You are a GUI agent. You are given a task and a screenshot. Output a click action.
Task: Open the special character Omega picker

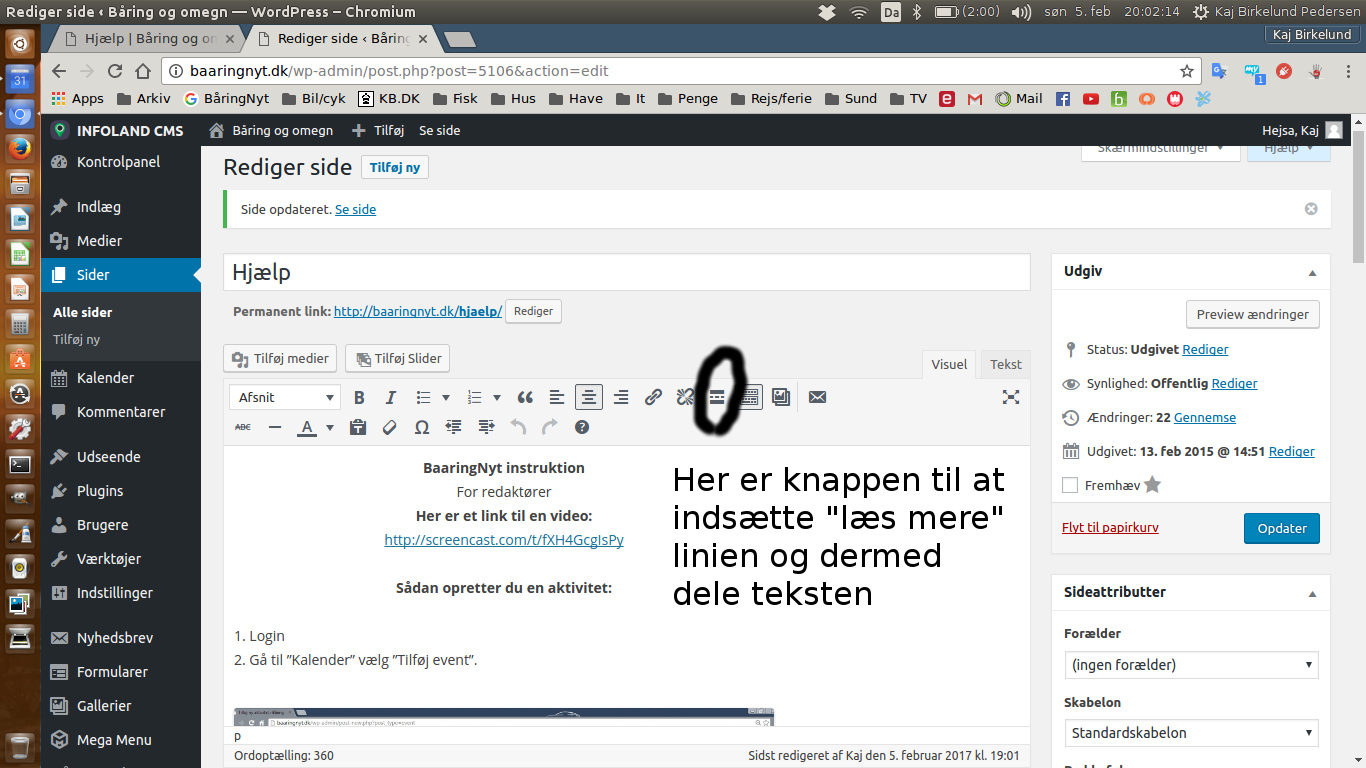click(x=422, y=427)
